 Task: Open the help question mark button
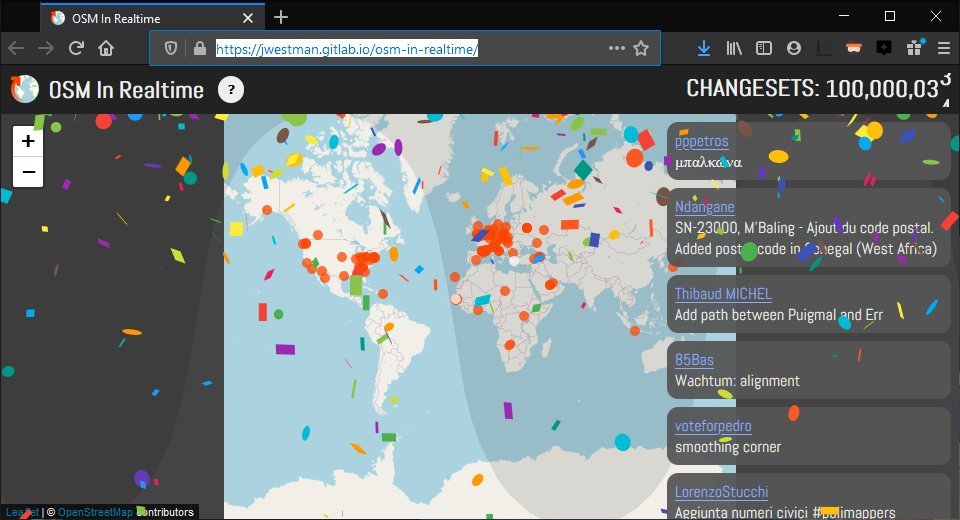[x=231, y=89]
